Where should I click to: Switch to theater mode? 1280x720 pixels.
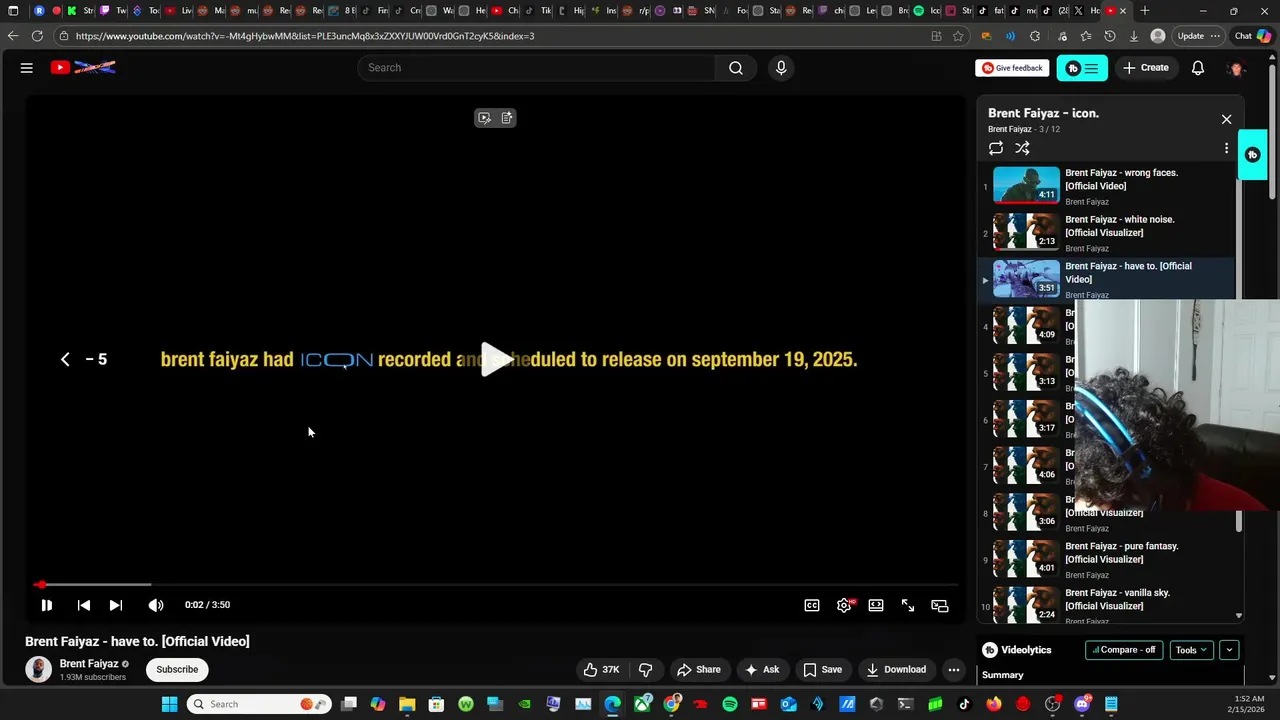click(876, 605)
